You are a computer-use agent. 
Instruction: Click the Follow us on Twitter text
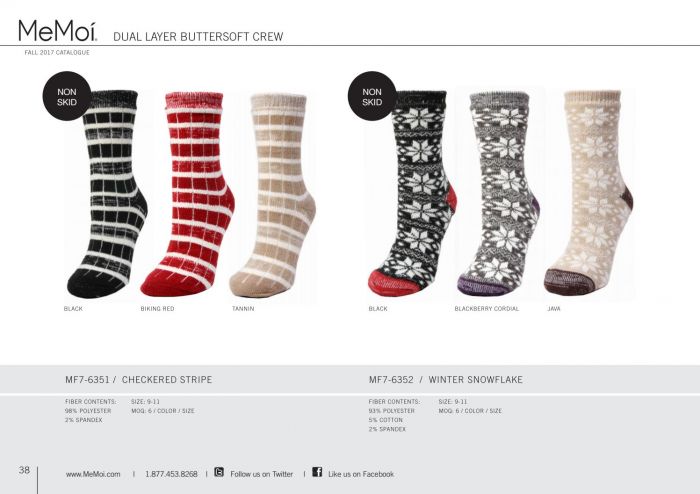click(262, 474)
